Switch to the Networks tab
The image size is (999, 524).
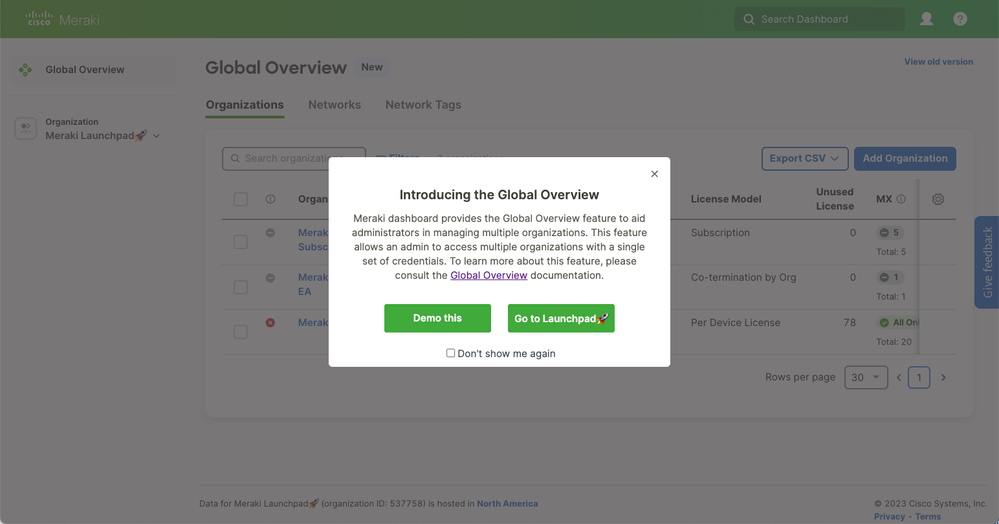334,105
